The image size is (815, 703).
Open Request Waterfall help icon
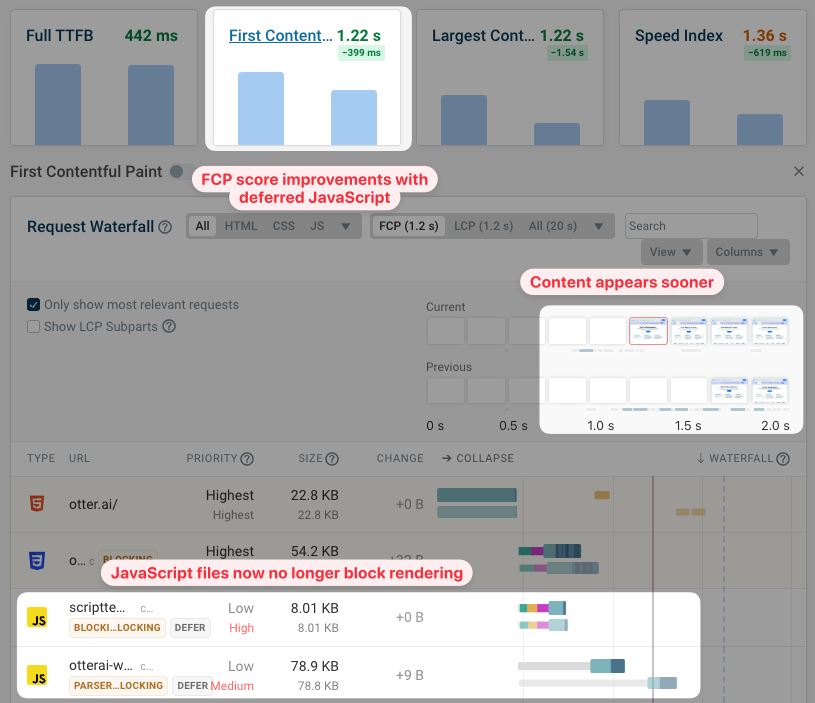pos(165,227)
